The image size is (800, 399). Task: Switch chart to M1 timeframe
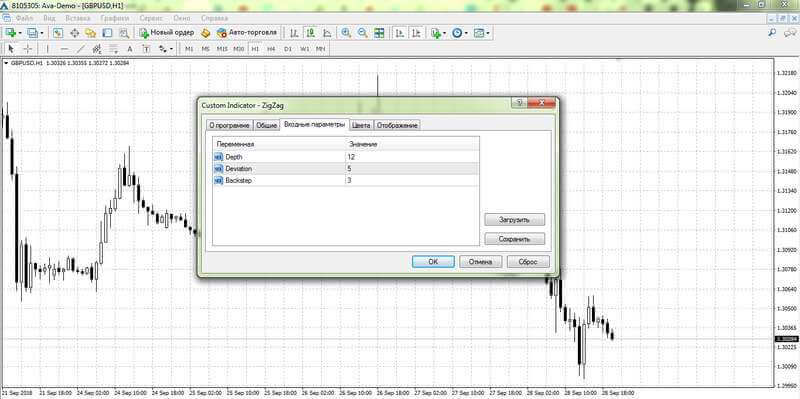click(x=189, y=49)
